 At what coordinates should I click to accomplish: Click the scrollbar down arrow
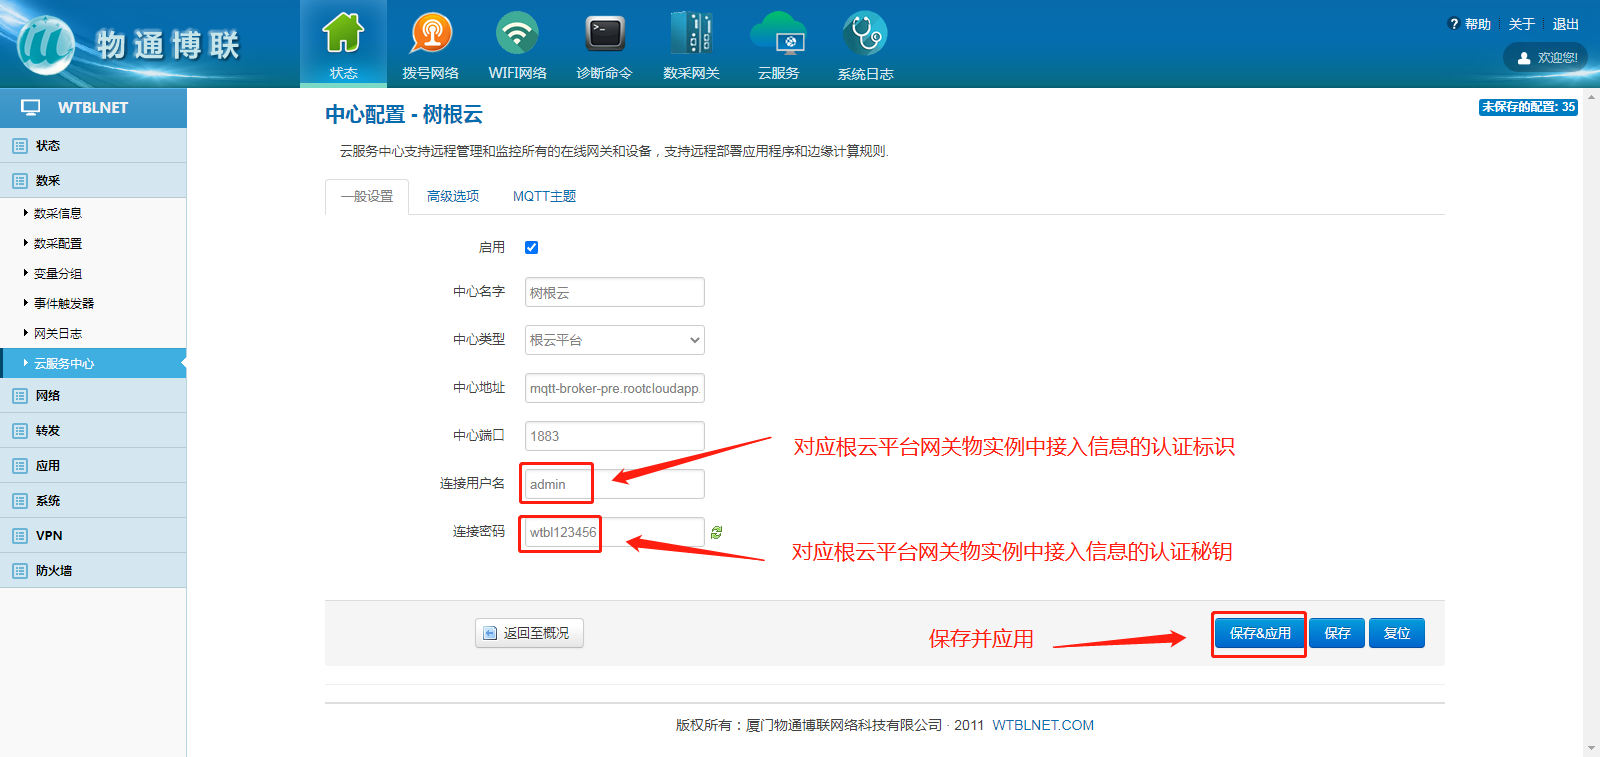click(x=1591, y=748)
